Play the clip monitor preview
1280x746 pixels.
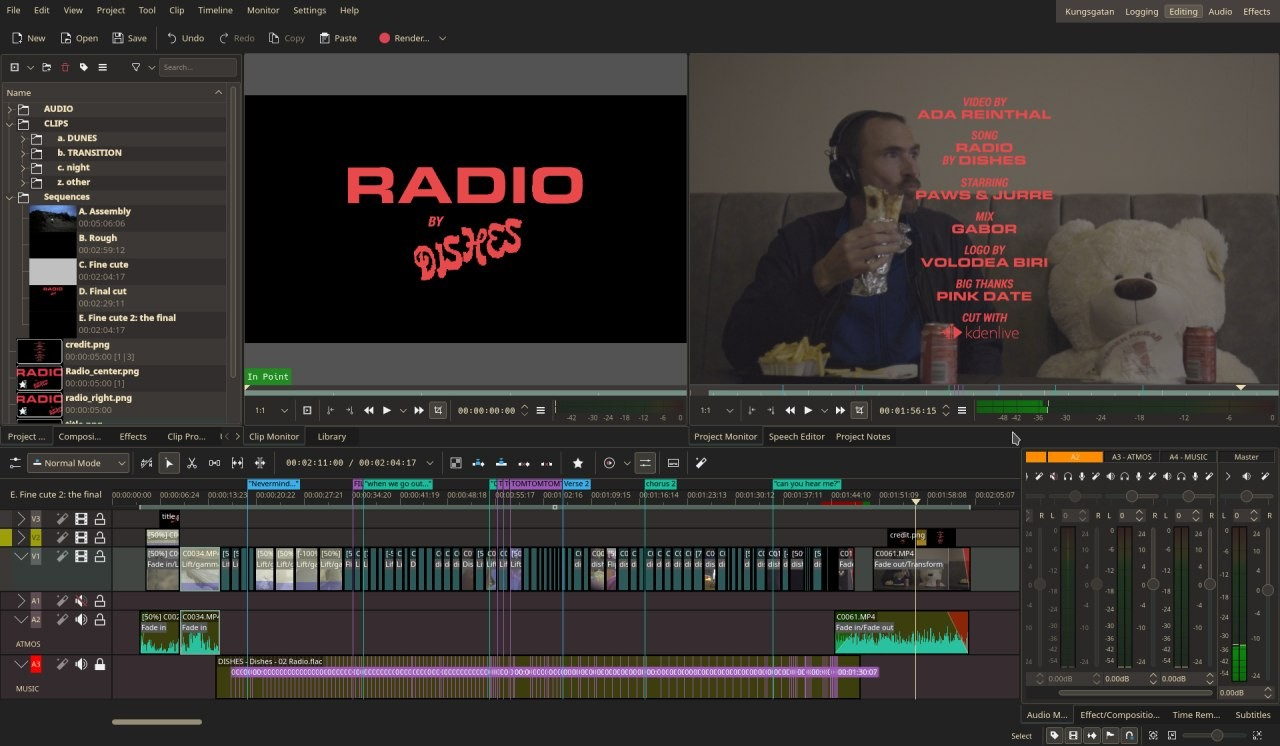click(x=387, y=410)
